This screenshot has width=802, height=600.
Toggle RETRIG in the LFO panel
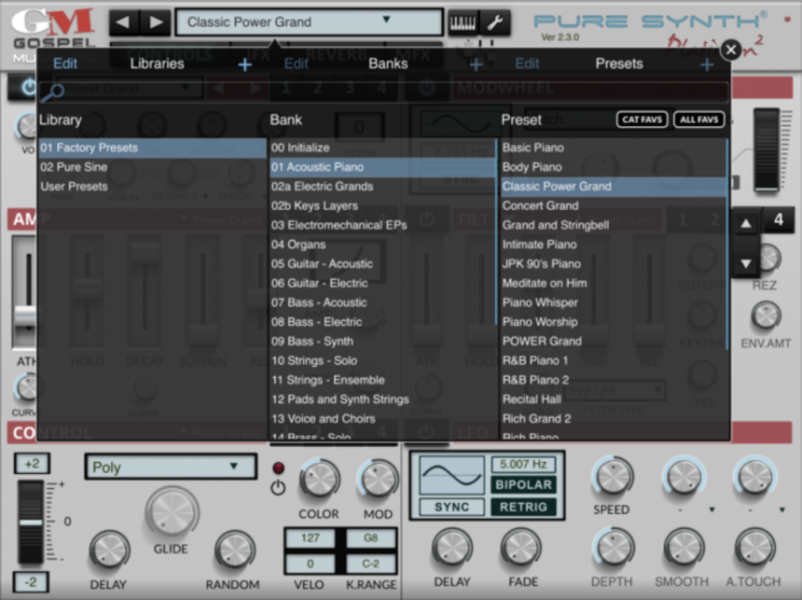(x=524, y=507)
